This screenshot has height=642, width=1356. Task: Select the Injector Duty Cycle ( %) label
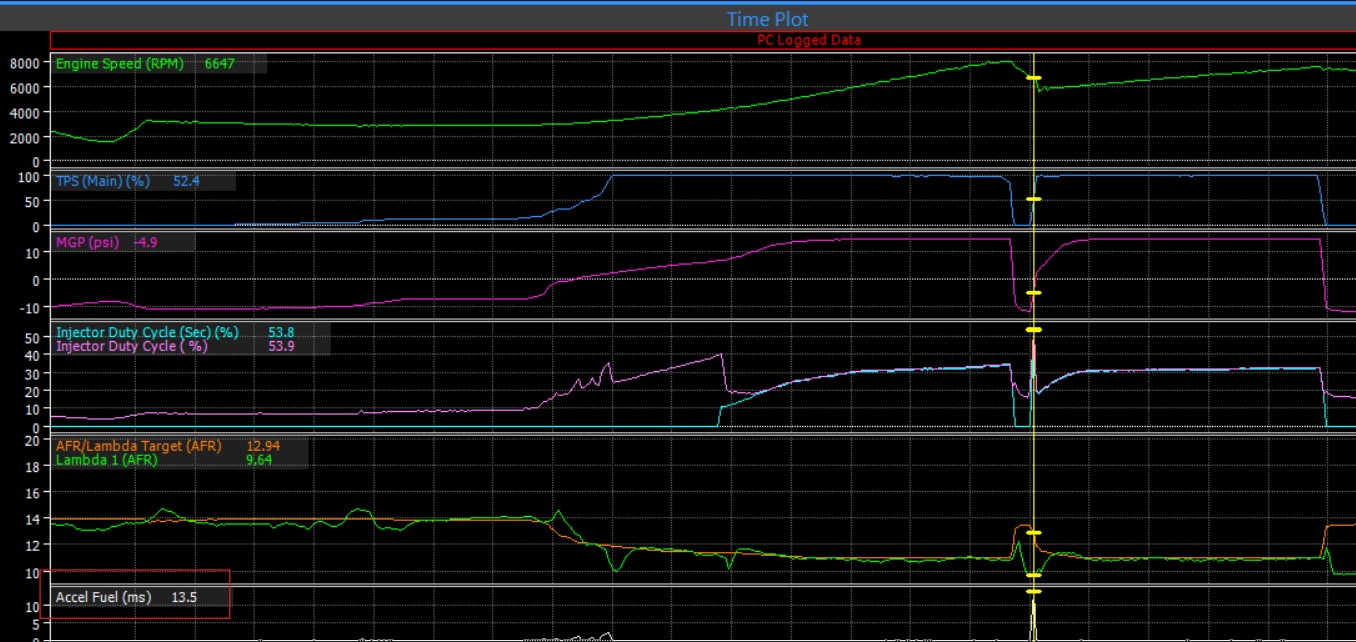point(132,347)
